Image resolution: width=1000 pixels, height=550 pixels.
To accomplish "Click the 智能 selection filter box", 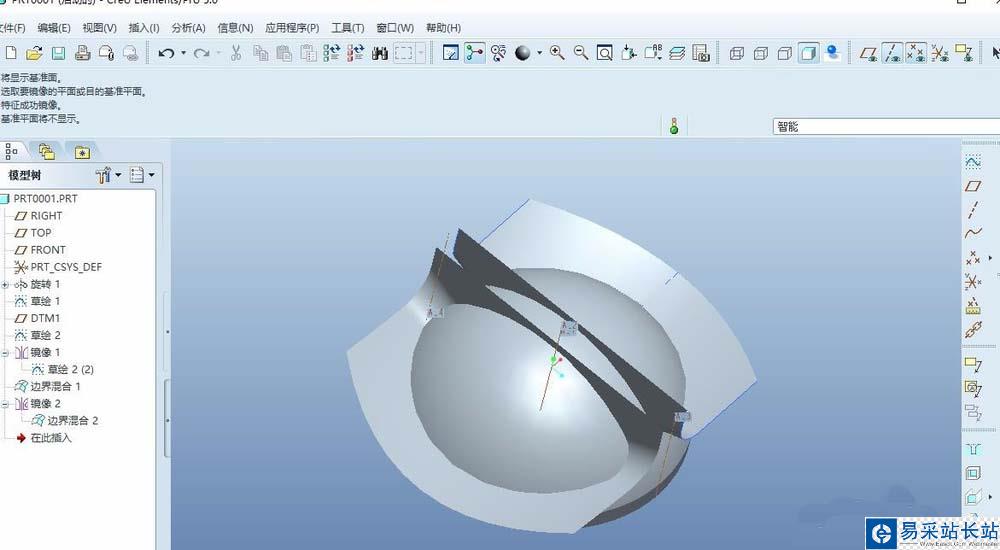I will pos(886,126).
